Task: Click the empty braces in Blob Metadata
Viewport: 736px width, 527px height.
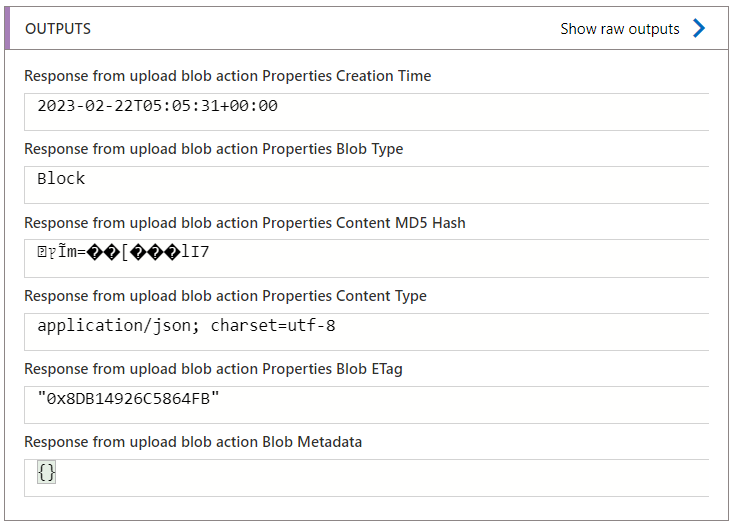Action: (46, 472)
